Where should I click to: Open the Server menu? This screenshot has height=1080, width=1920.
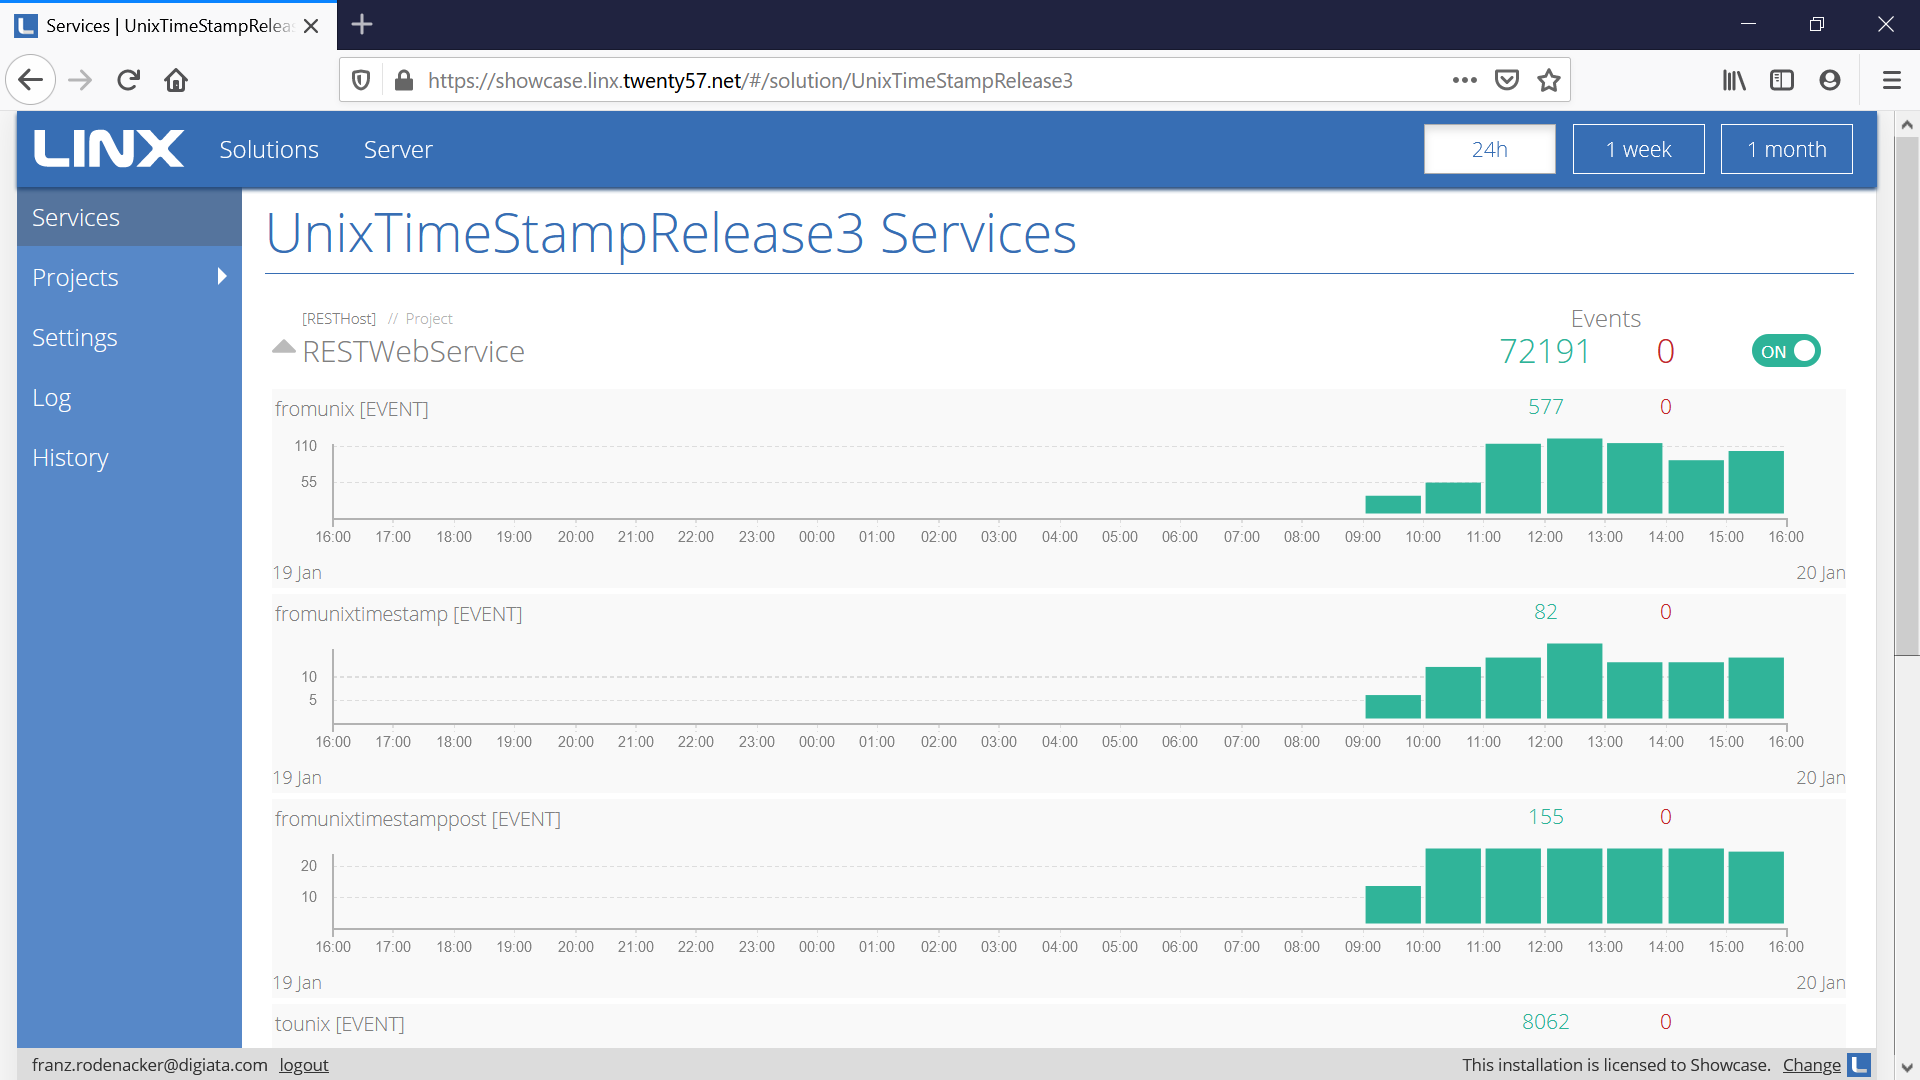pos(398,149)
